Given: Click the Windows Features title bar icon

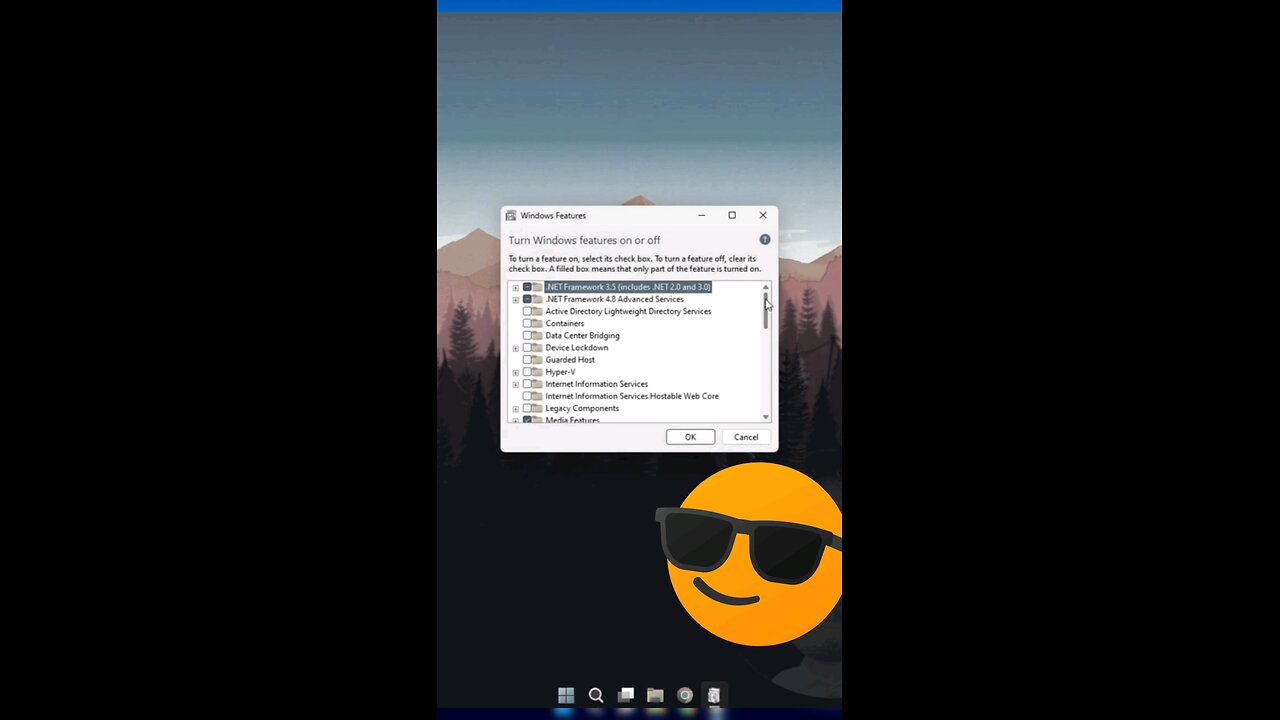Looking at the screenshot, I should pos(511,215).
